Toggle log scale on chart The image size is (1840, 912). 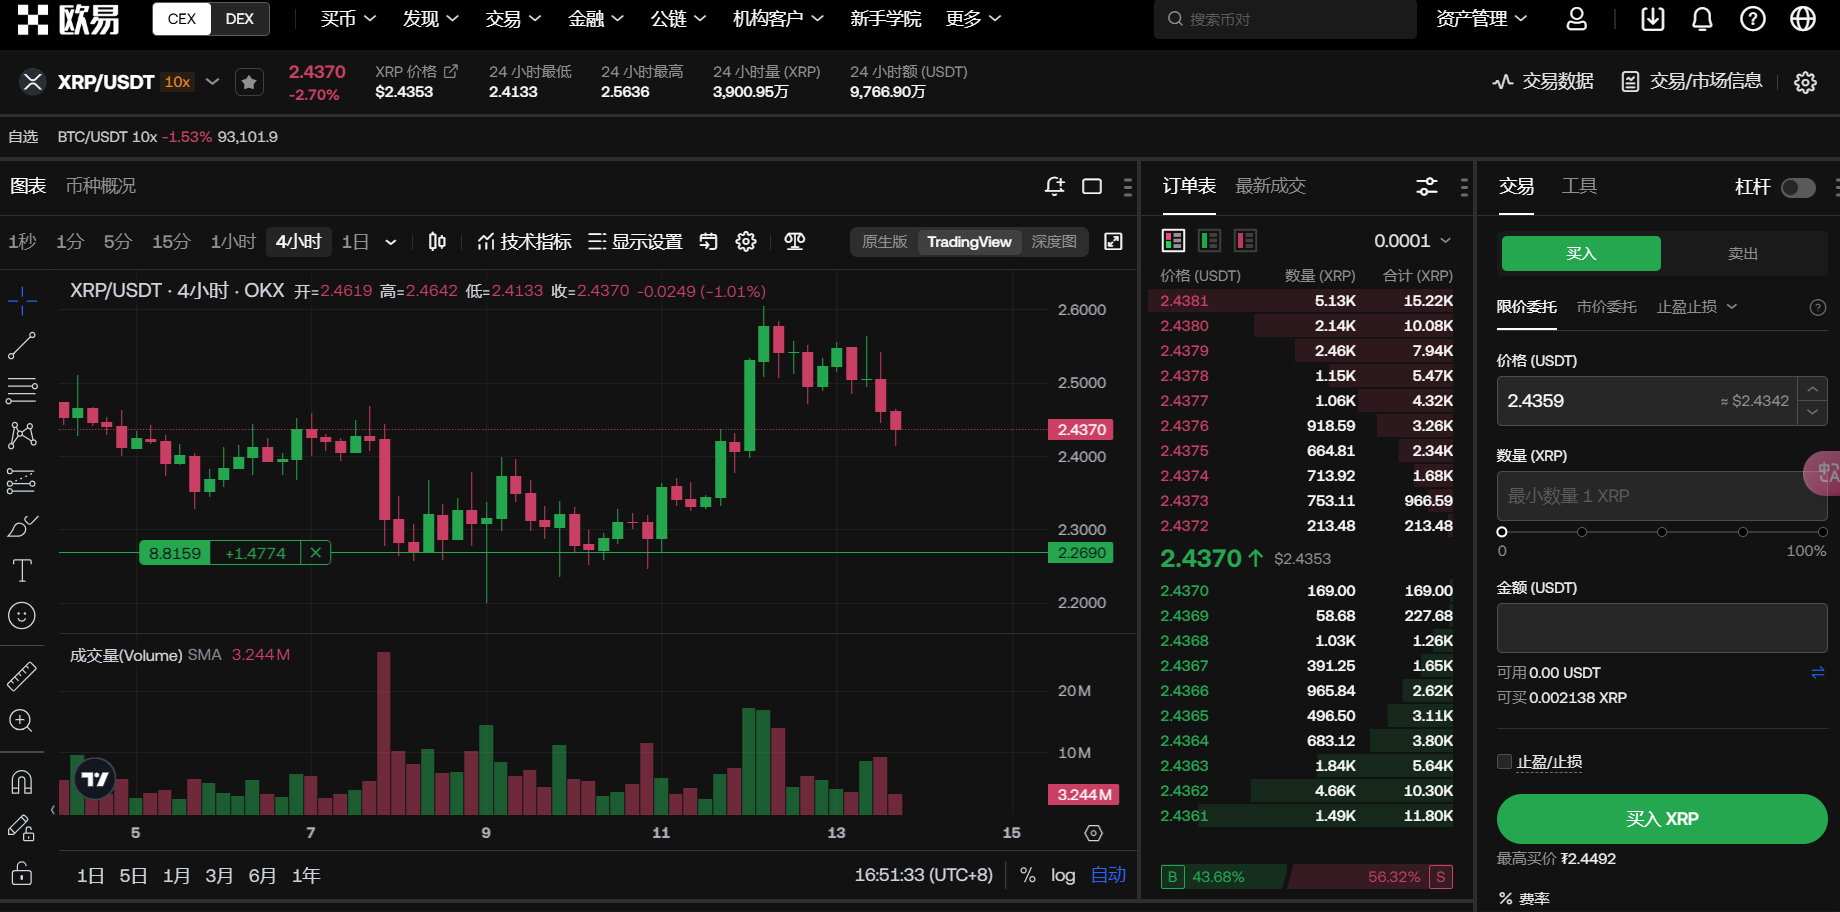coord(1063,875)
